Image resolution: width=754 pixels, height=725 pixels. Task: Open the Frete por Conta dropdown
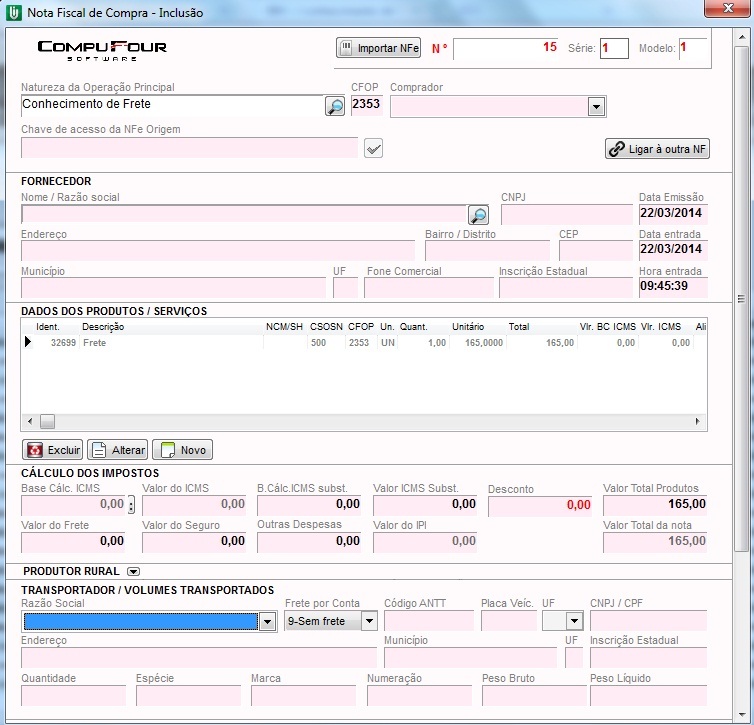click(369, 622)
